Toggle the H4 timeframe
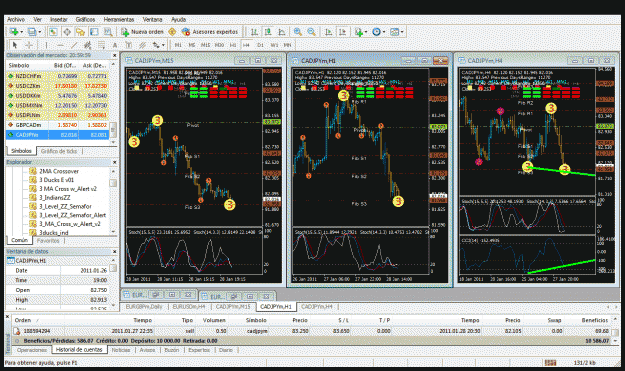 [x=246, y=45]
